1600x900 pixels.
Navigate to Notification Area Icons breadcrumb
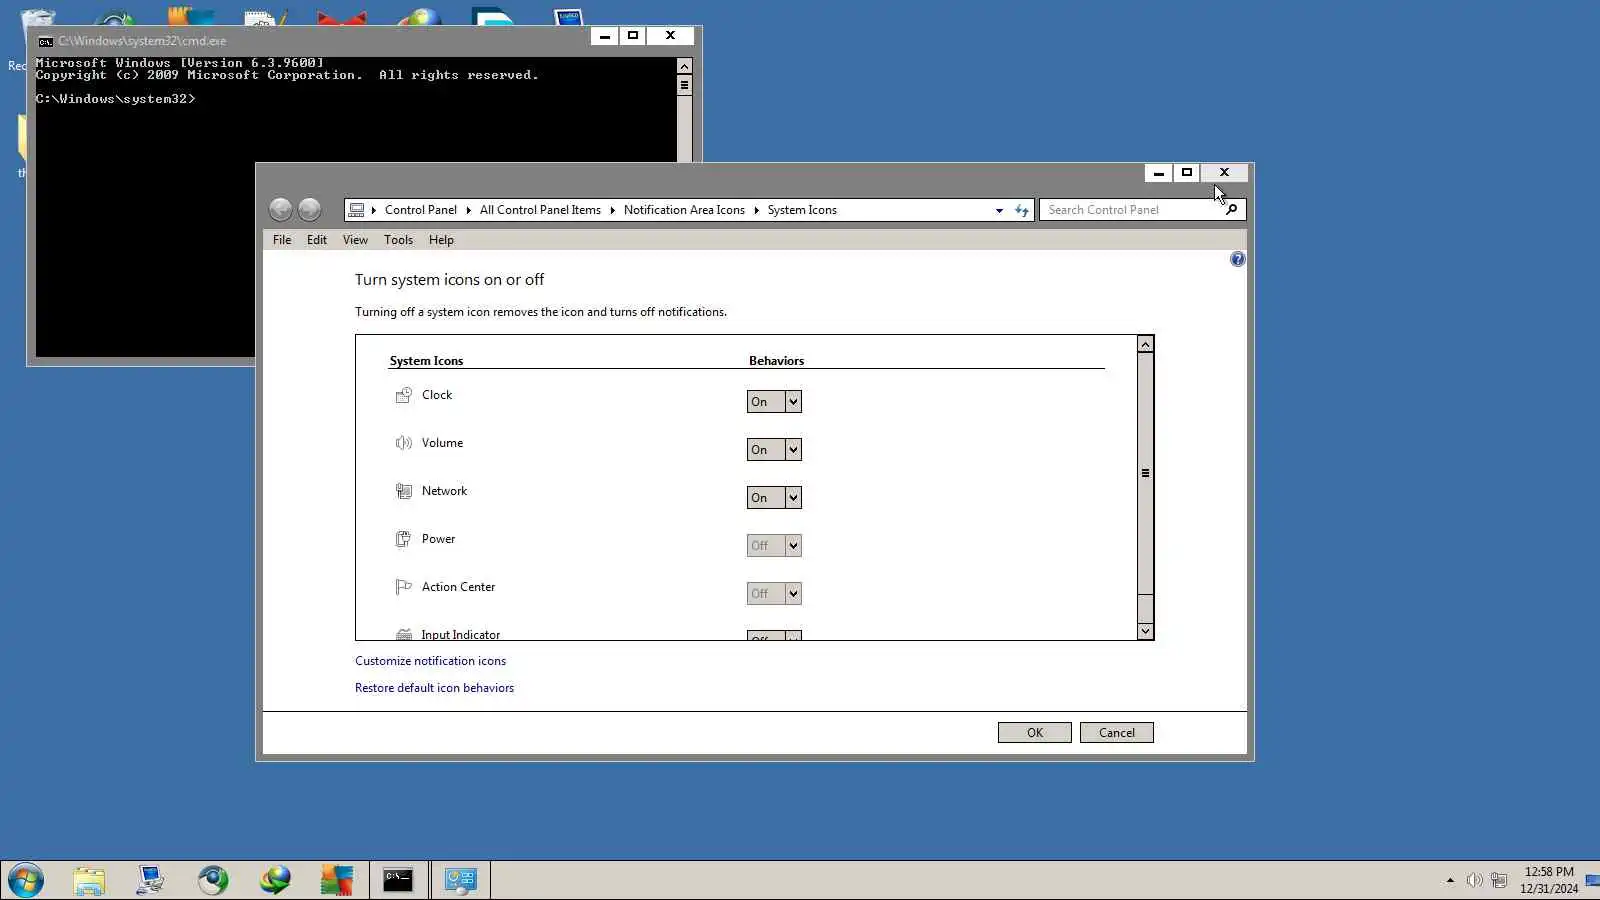point(684,210)
